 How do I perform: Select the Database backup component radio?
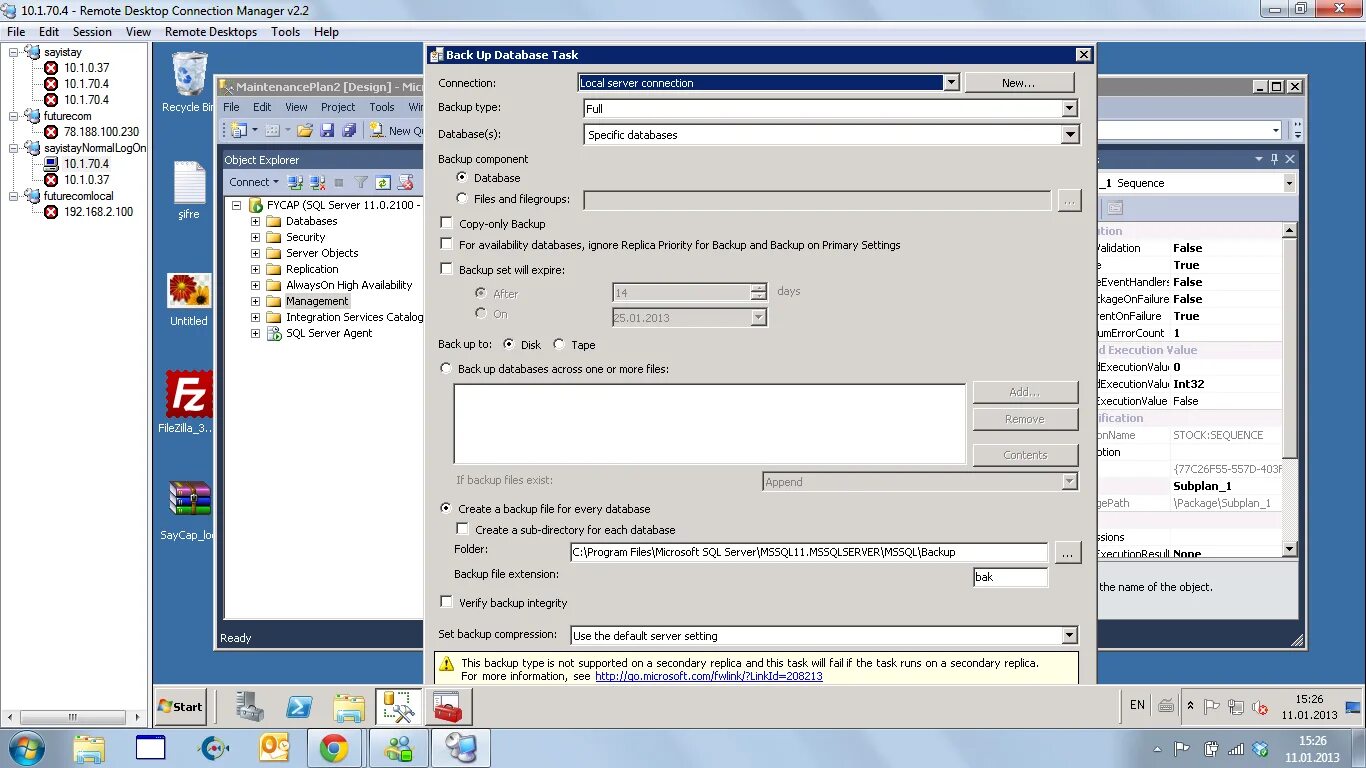click(x=461, y=177)
